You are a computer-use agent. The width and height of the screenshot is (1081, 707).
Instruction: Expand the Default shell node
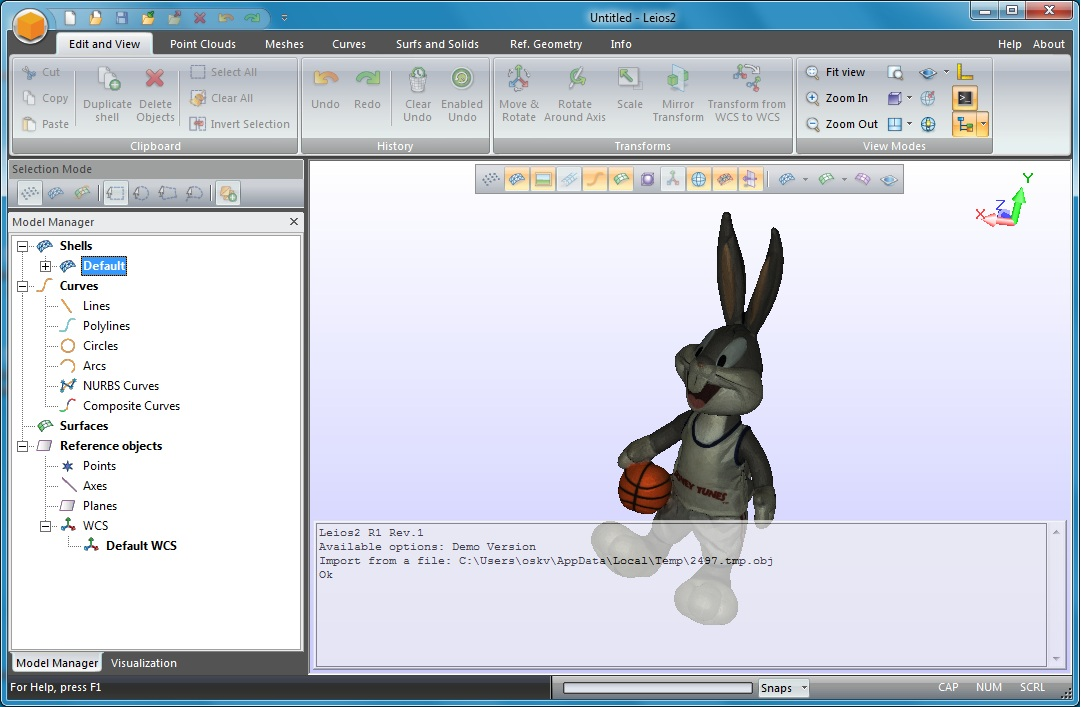[x=46, y=266]
